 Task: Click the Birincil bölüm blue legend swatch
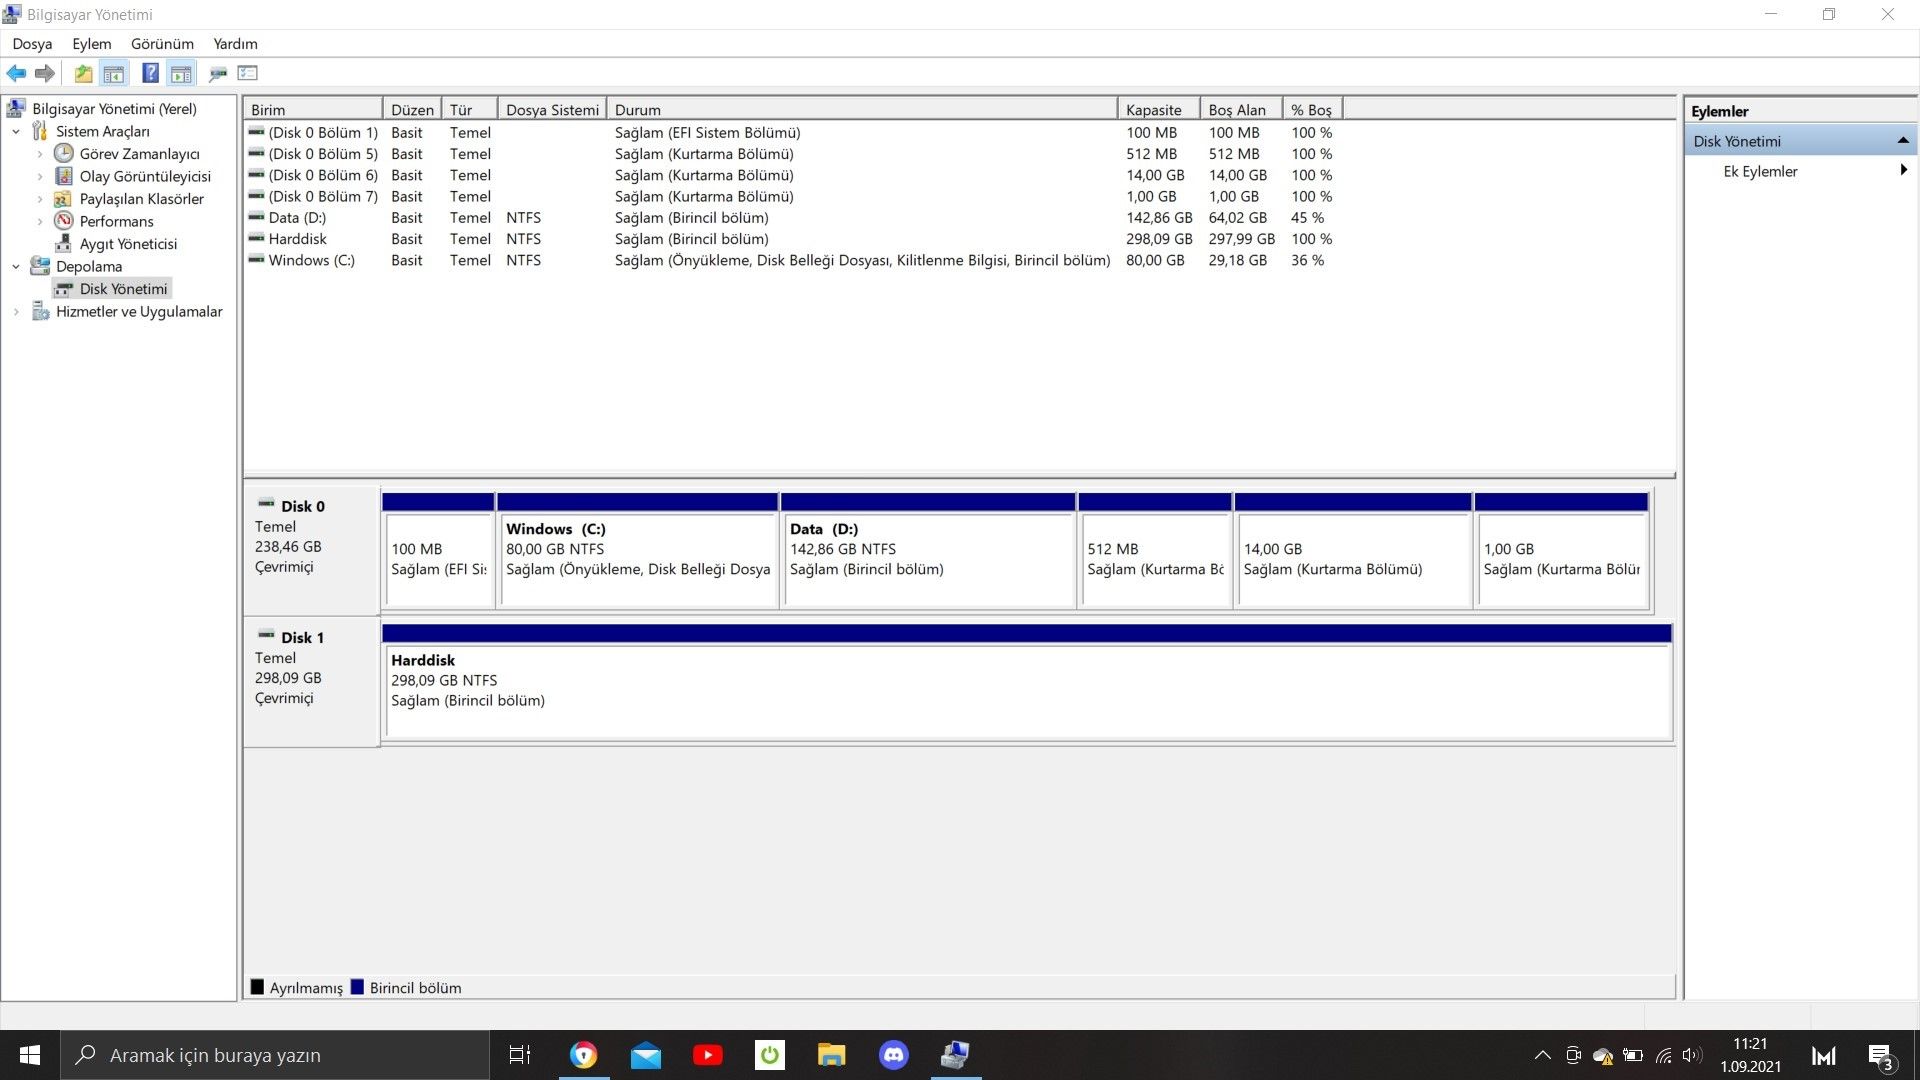click(357, 987)
